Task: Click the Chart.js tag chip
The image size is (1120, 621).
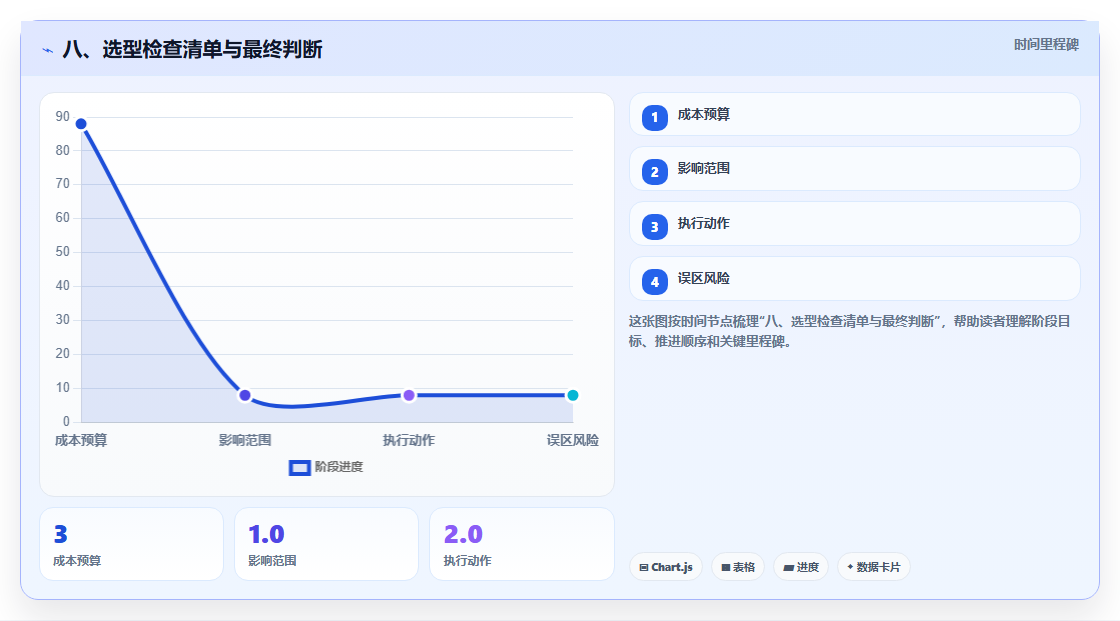Action: tap(666, 567)
